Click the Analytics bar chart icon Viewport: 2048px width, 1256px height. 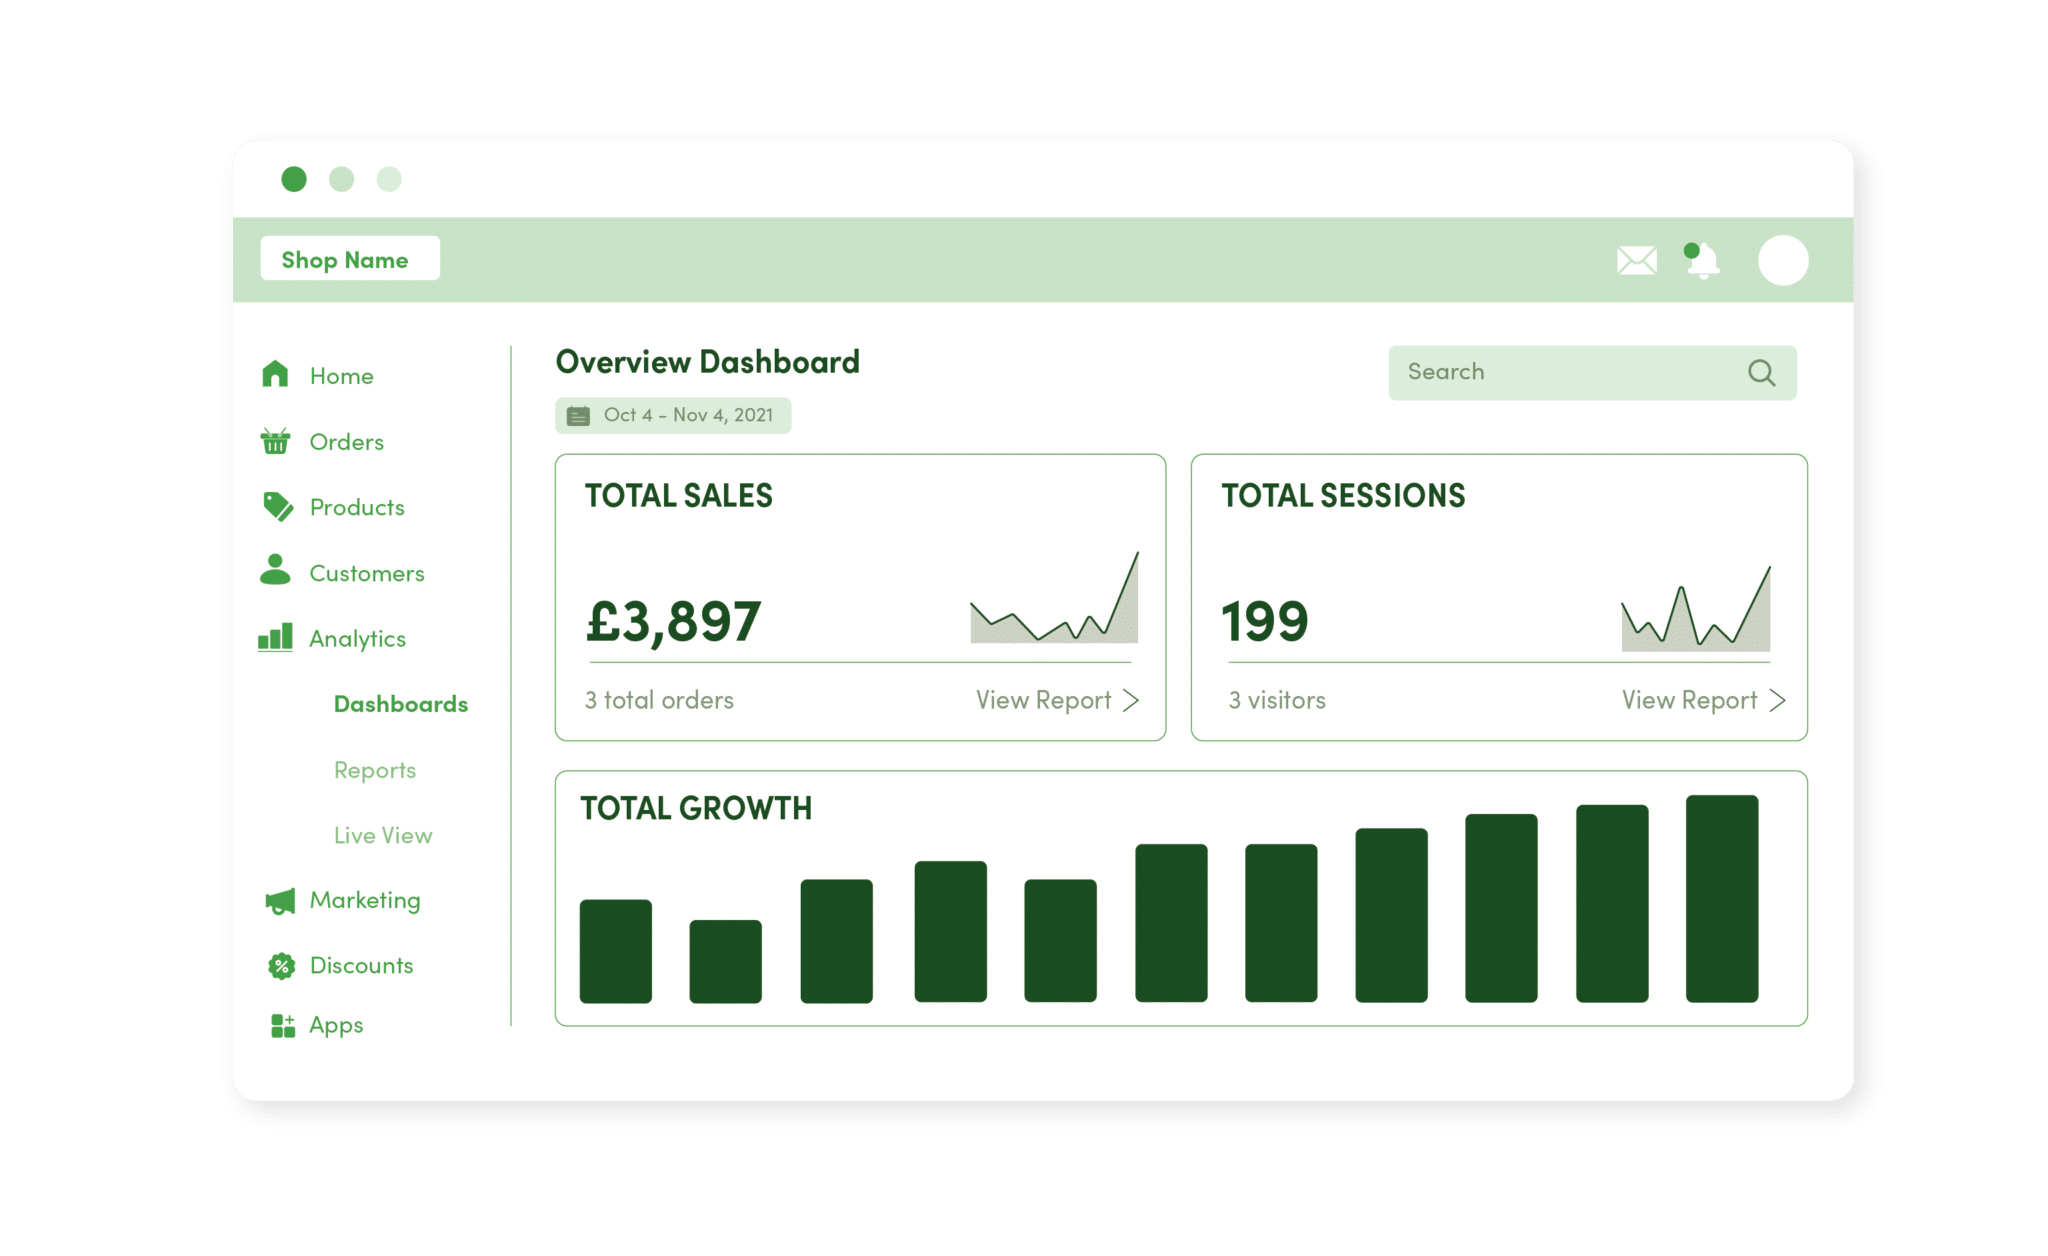[x=275, y=637]
